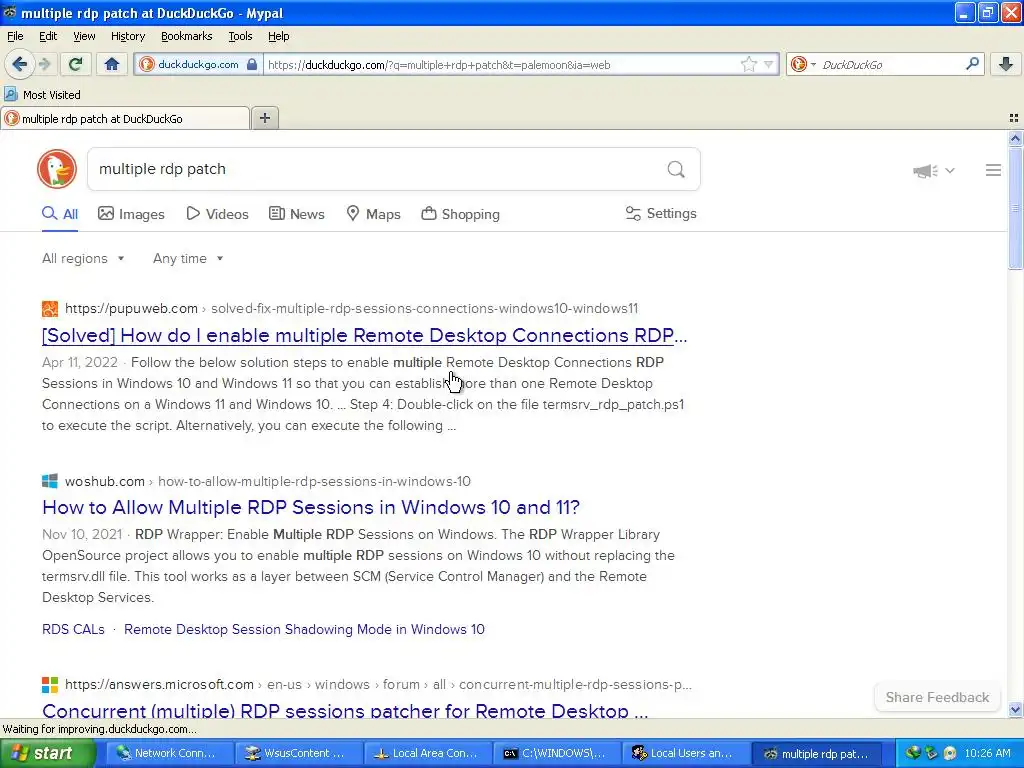The height and width of the screenshot is (768, 1024).
Task: Switch to Local Area Connection taskbar window
Action: pyautogui.click(x=426, y=753)
